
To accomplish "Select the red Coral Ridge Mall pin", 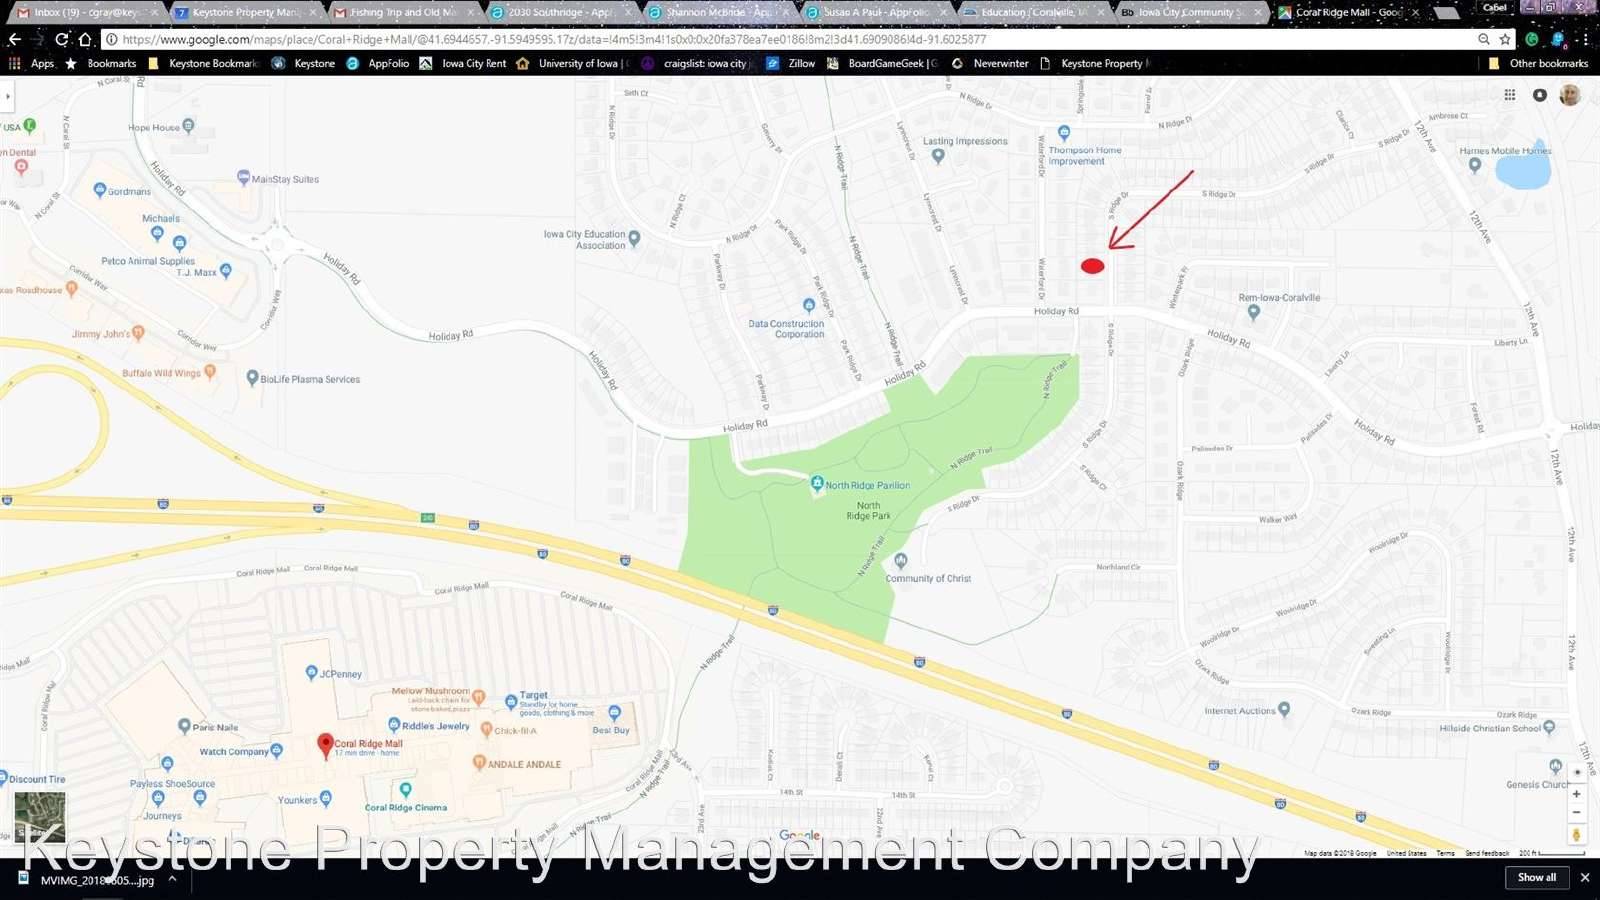I will coord(325,745).
